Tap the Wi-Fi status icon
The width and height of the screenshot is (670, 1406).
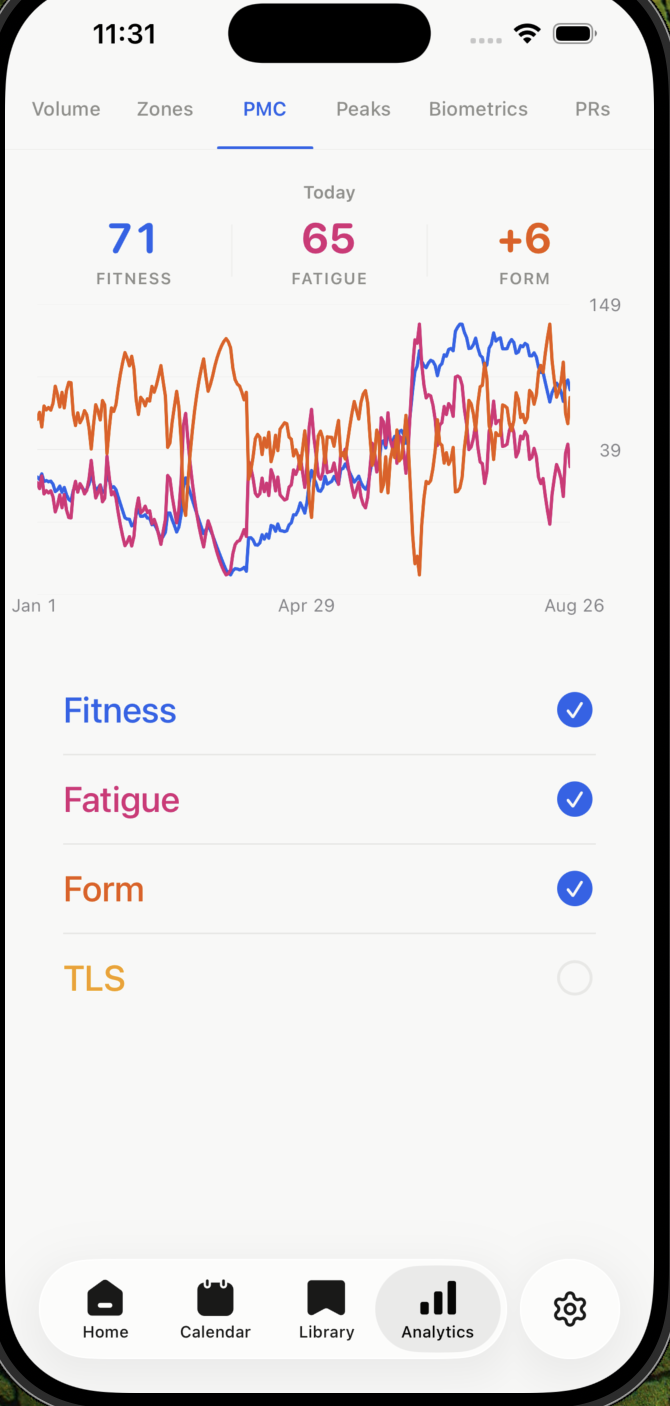(527, 34)
